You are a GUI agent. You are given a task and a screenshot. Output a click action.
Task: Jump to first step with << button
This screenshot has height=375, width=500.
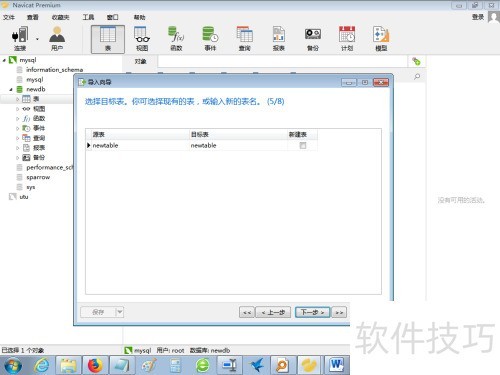pyautogui.click(x=247, y=312)
